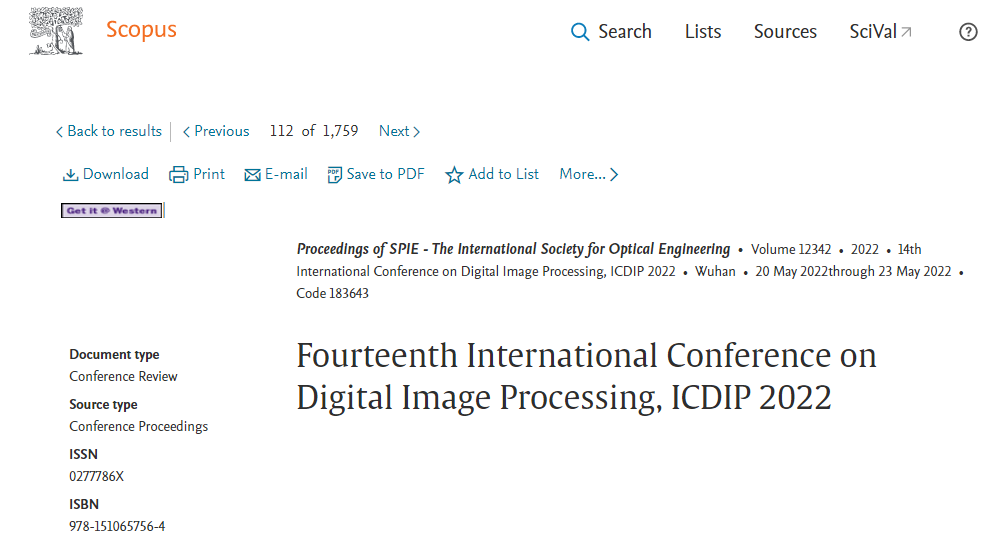This screenshot has width=985, height=544.
Task: Click the Source type label
Action: [x=103, y=405]
